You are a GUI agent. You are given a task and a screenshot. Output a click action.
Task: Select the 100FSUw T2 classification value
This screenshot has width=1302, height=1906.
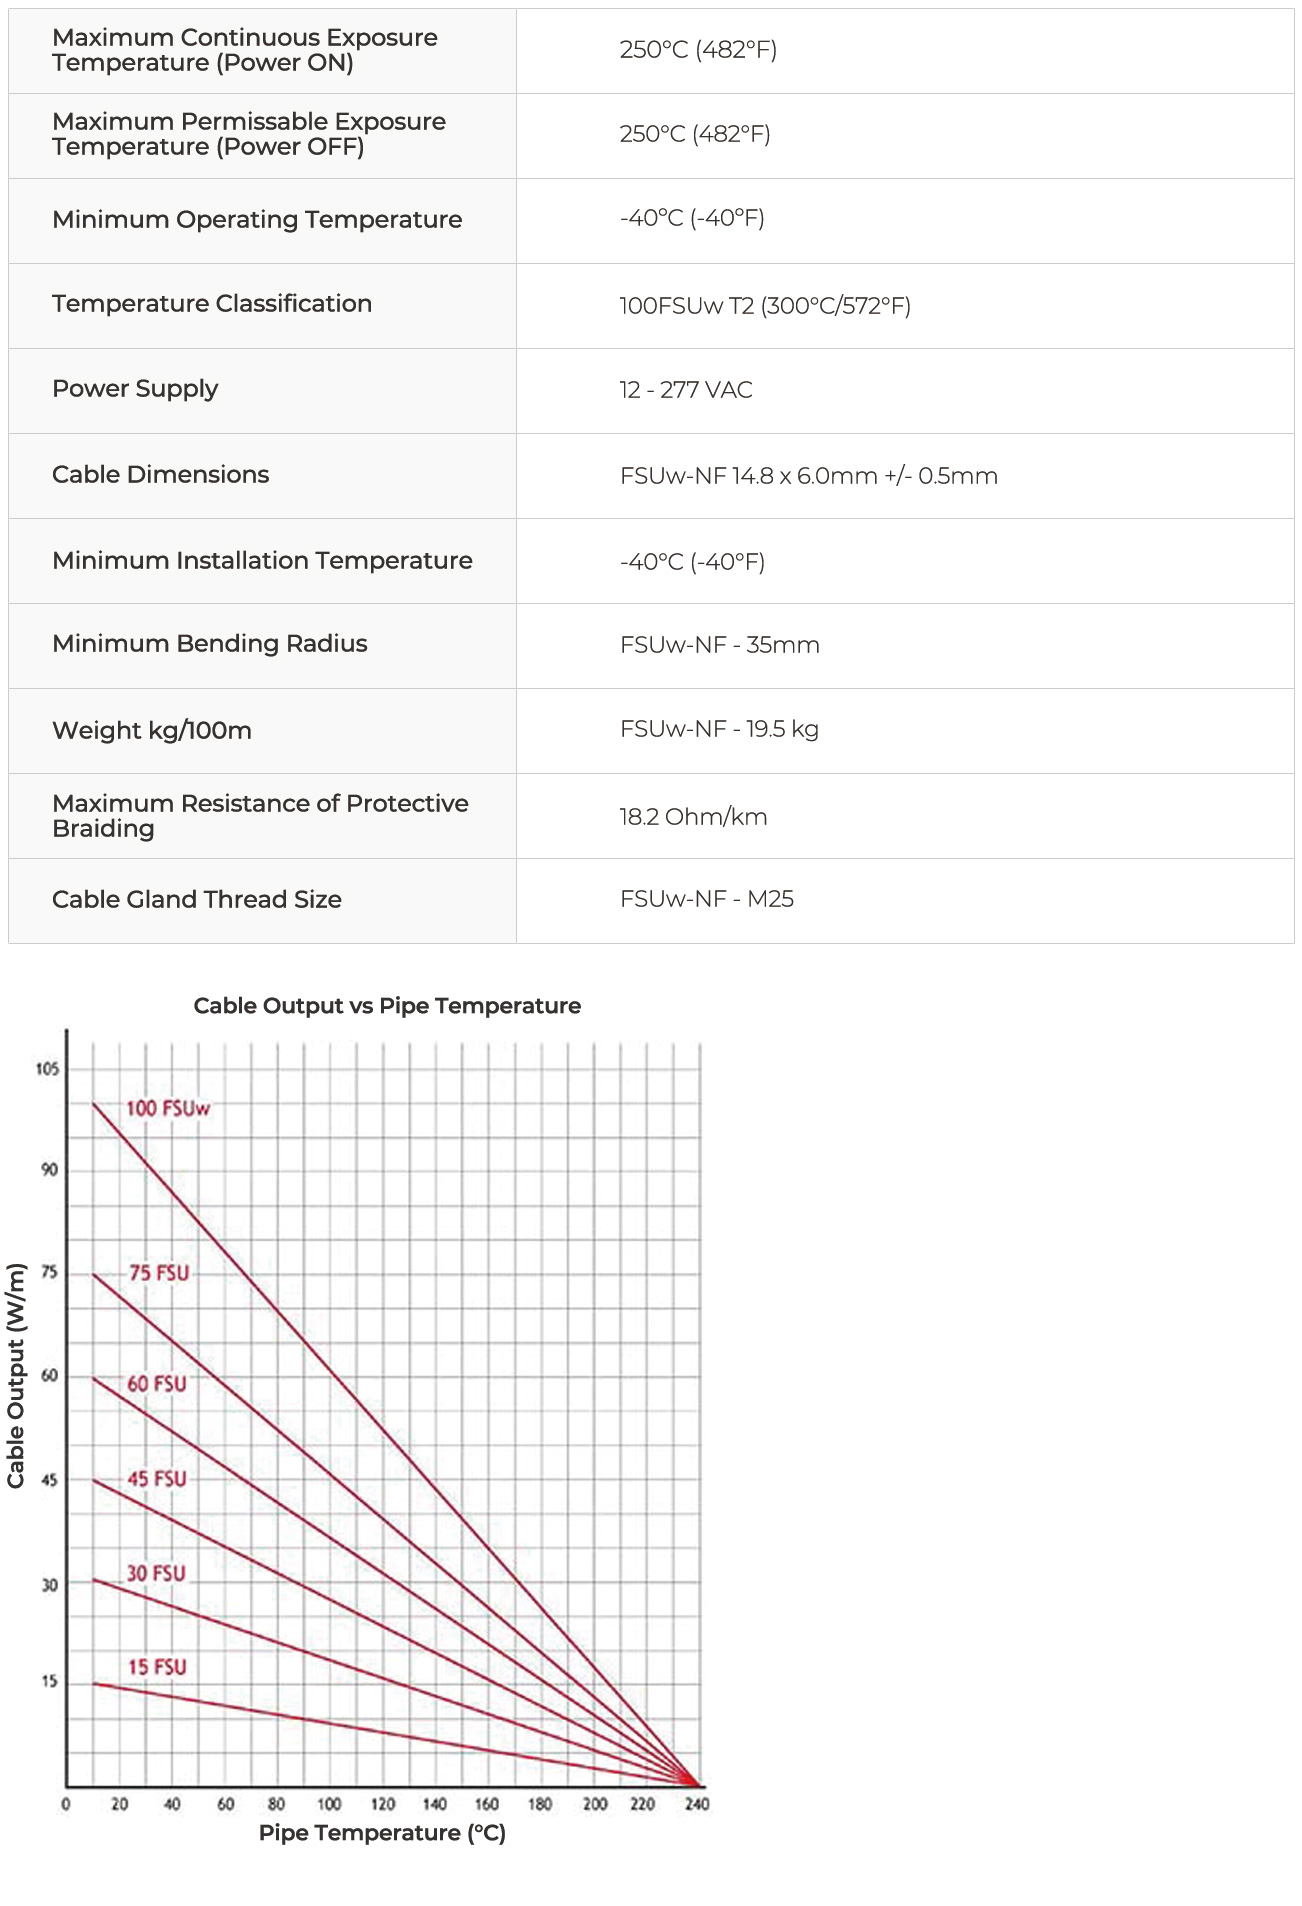tap(765, 306)
